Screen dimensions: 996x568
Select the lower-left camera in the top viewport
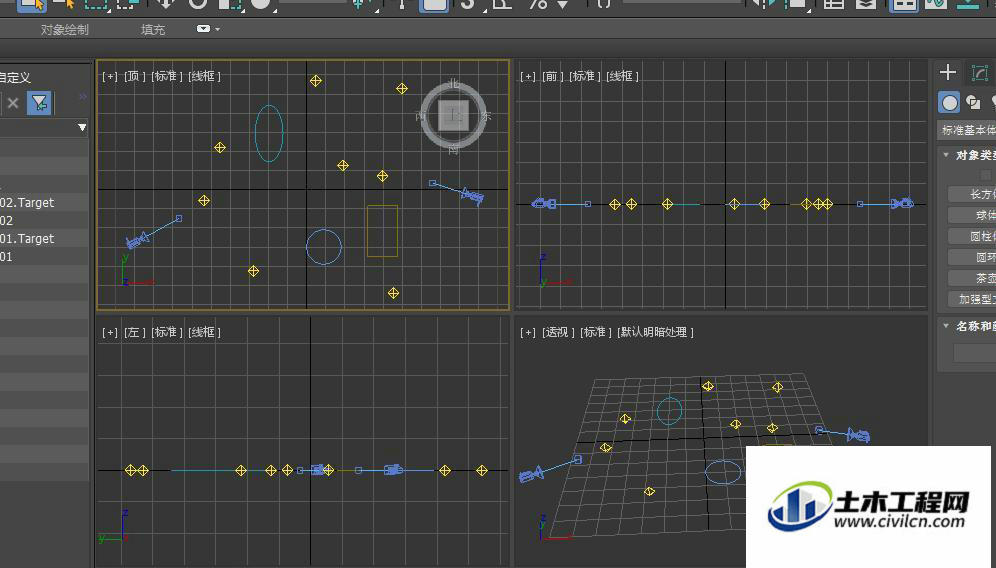[137, 240]
